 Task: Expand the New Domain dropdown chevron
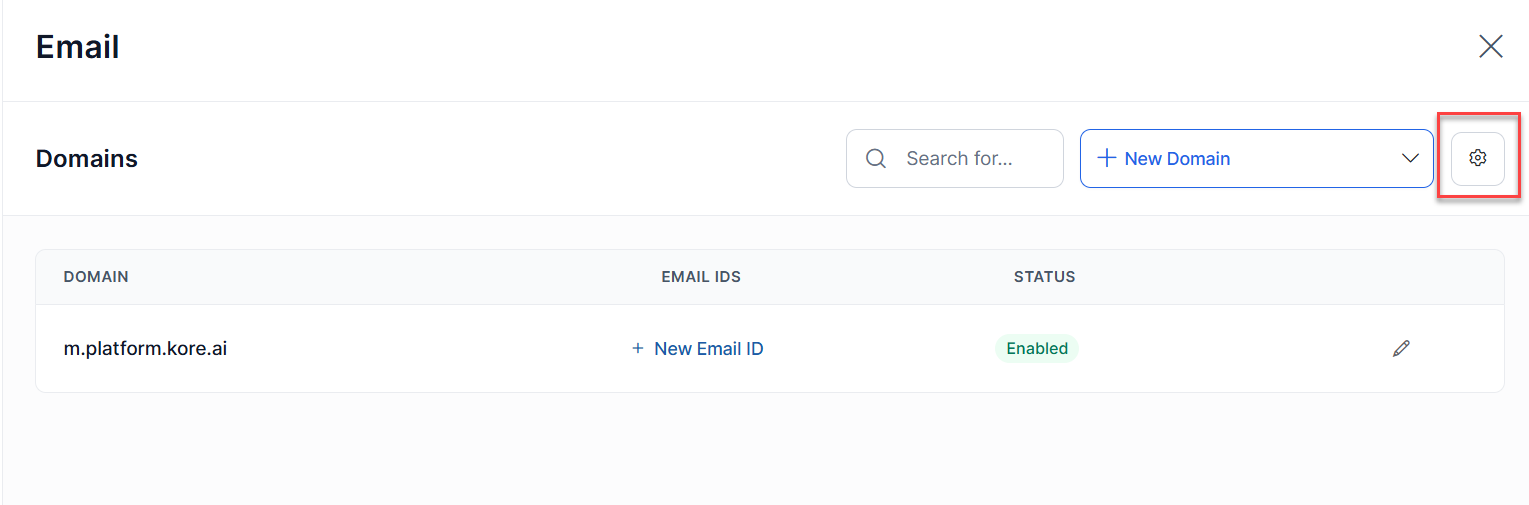pyautogui.click(x=1410, y=158)
